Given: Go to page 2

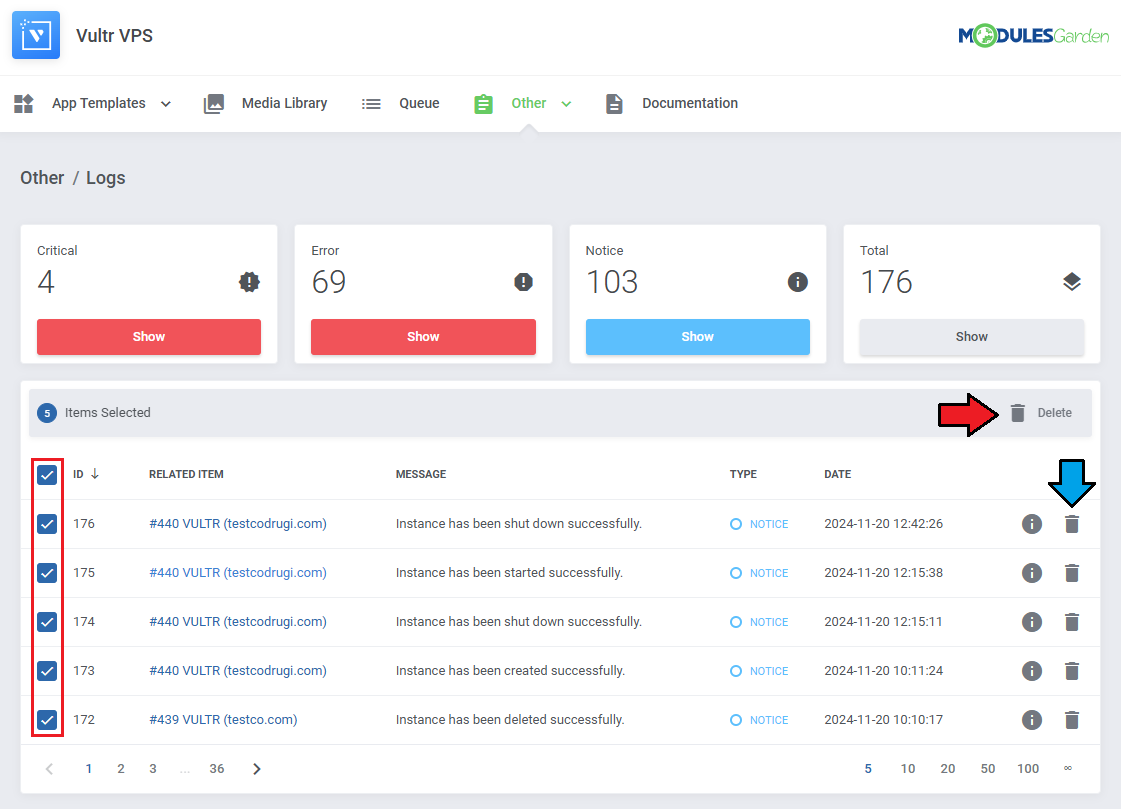Looking at the screenshot, I should (121, 769).
